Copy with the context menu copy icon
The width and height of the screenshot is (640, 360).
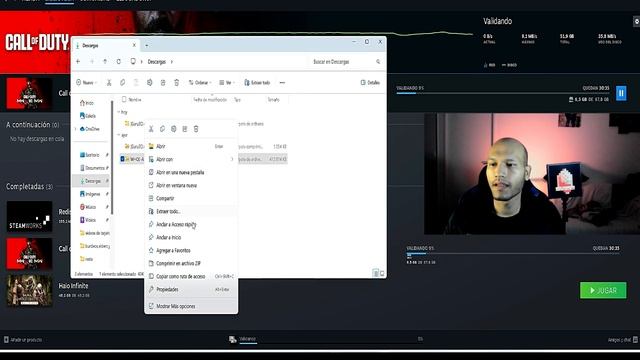tap(162, 129)
